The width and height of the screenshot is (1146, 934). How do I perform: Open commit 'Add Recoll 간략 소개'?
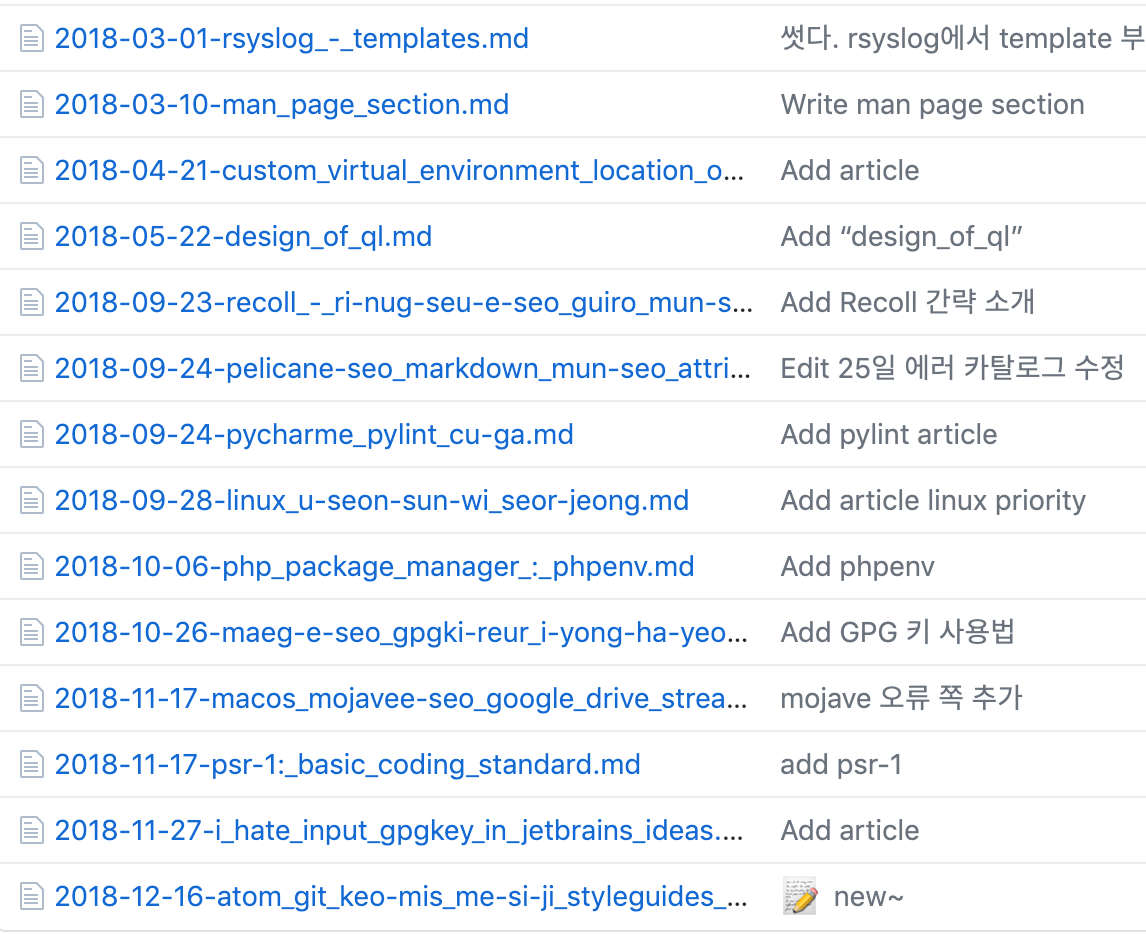click(908, 302)
